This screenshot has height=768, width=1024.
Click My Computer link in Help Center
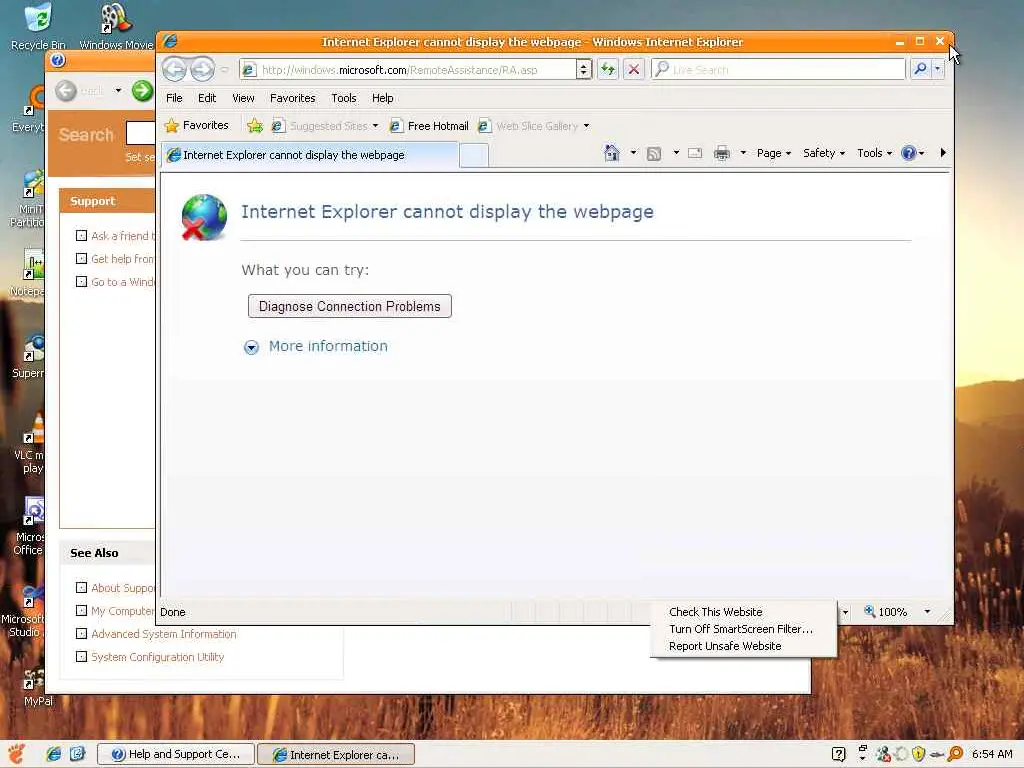point(123,611)
